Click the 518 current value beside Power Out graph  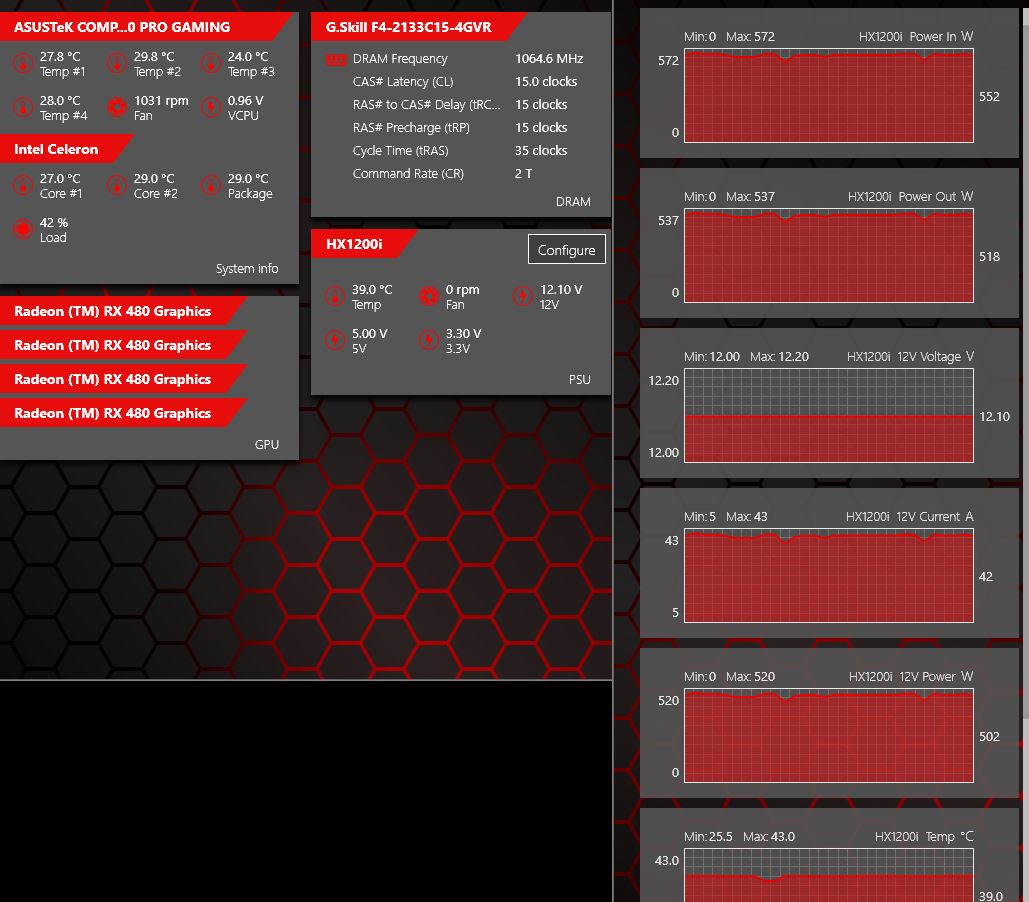(989, 257)
